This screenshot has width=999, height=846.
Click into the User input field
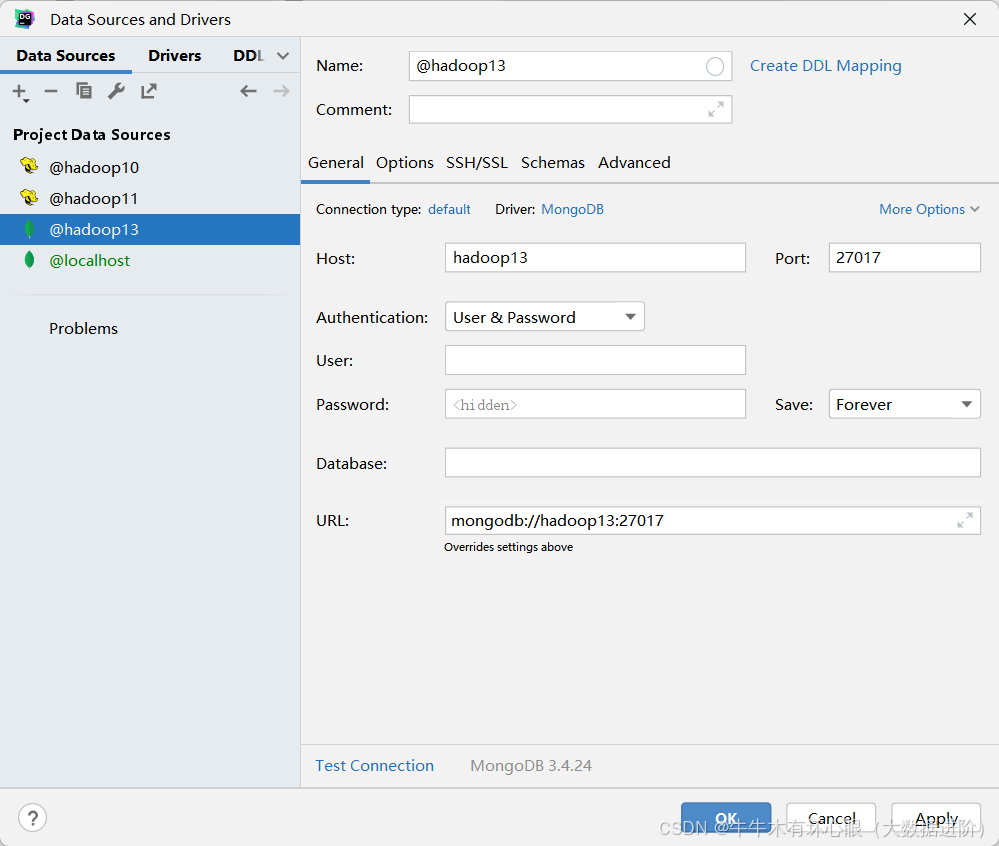595,360
